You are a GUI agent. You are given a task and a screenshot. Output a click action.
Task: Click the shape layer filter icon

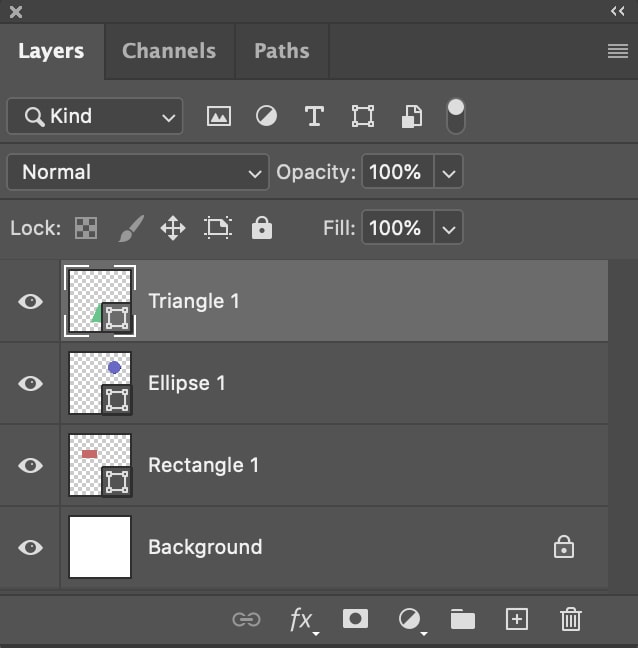pyautogui.click(x=362, y=116)
